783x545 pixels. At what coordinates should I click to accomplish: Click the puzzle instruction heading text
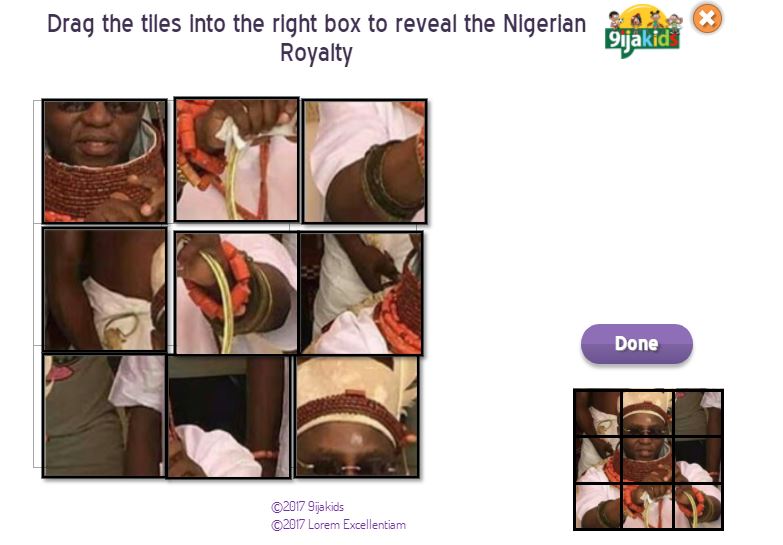point(317,38)
